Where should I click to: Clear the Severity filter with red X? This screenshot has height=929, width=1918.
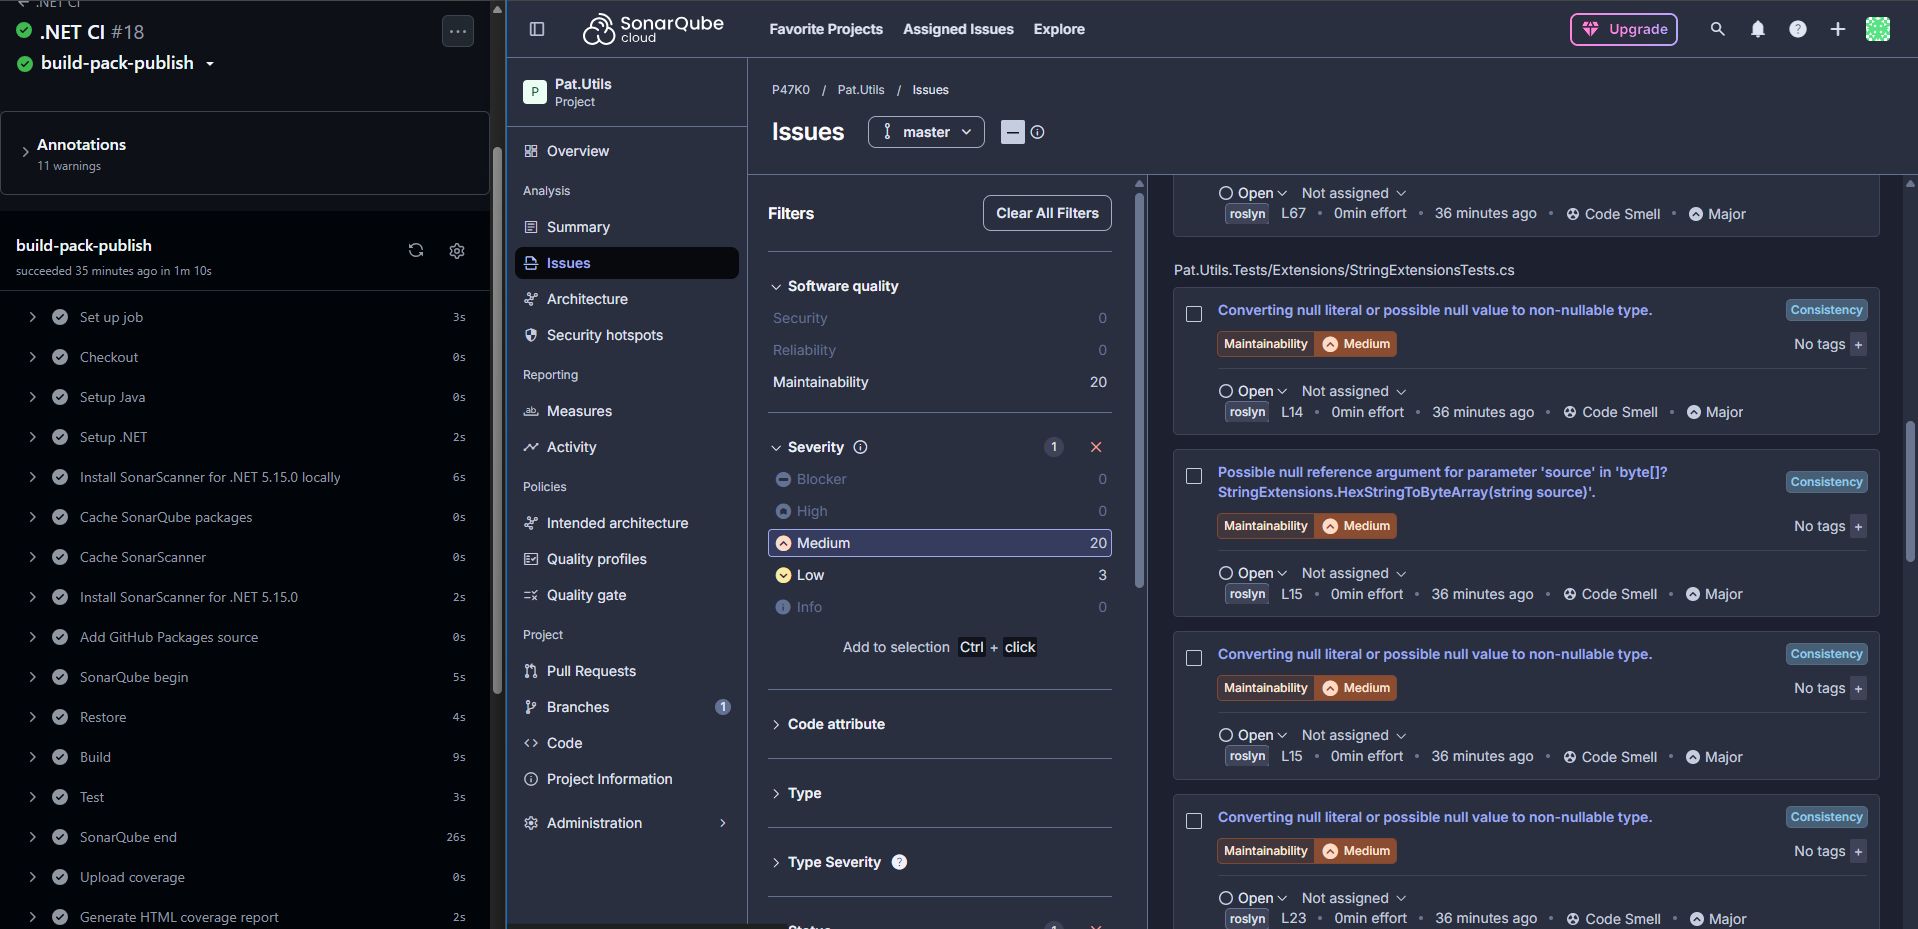coord(1096,447)
